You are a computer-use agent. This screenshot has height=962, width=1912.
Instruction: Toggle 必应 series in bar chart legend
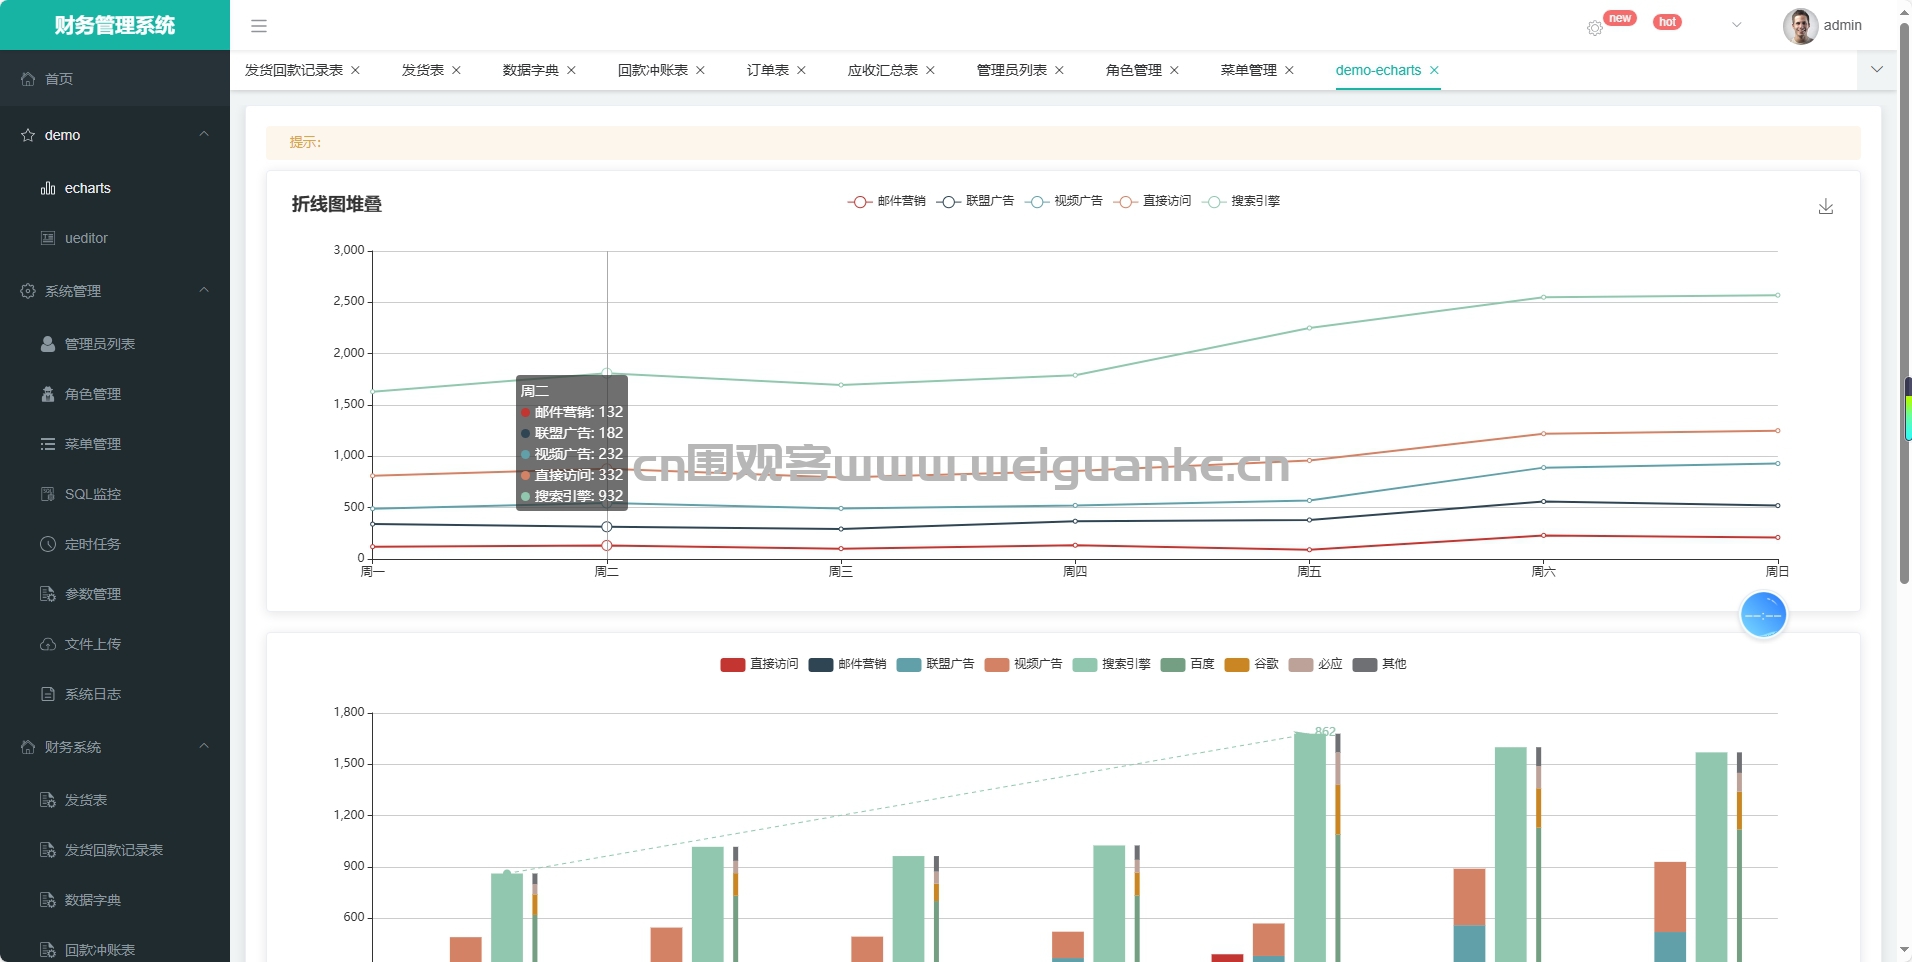(1316, 664)
